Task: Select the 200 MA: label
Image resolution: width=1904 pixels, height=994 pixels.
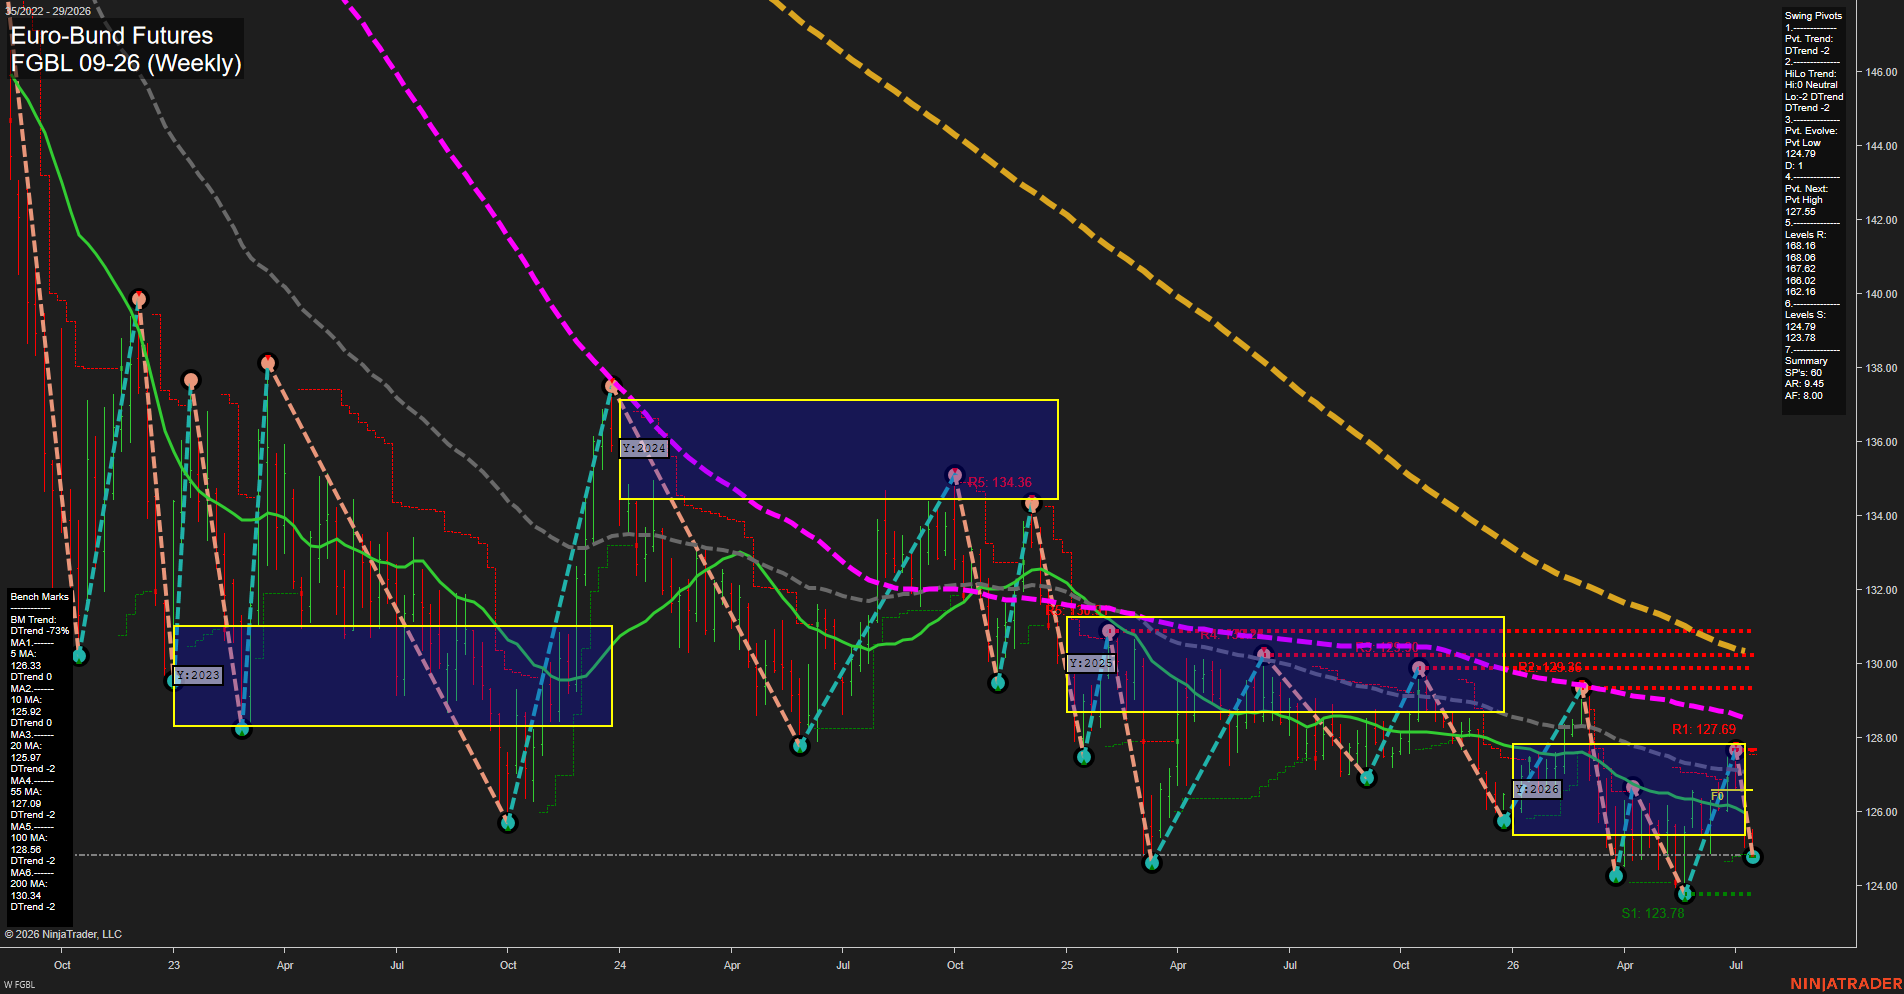Action: (x=29, y=884)
